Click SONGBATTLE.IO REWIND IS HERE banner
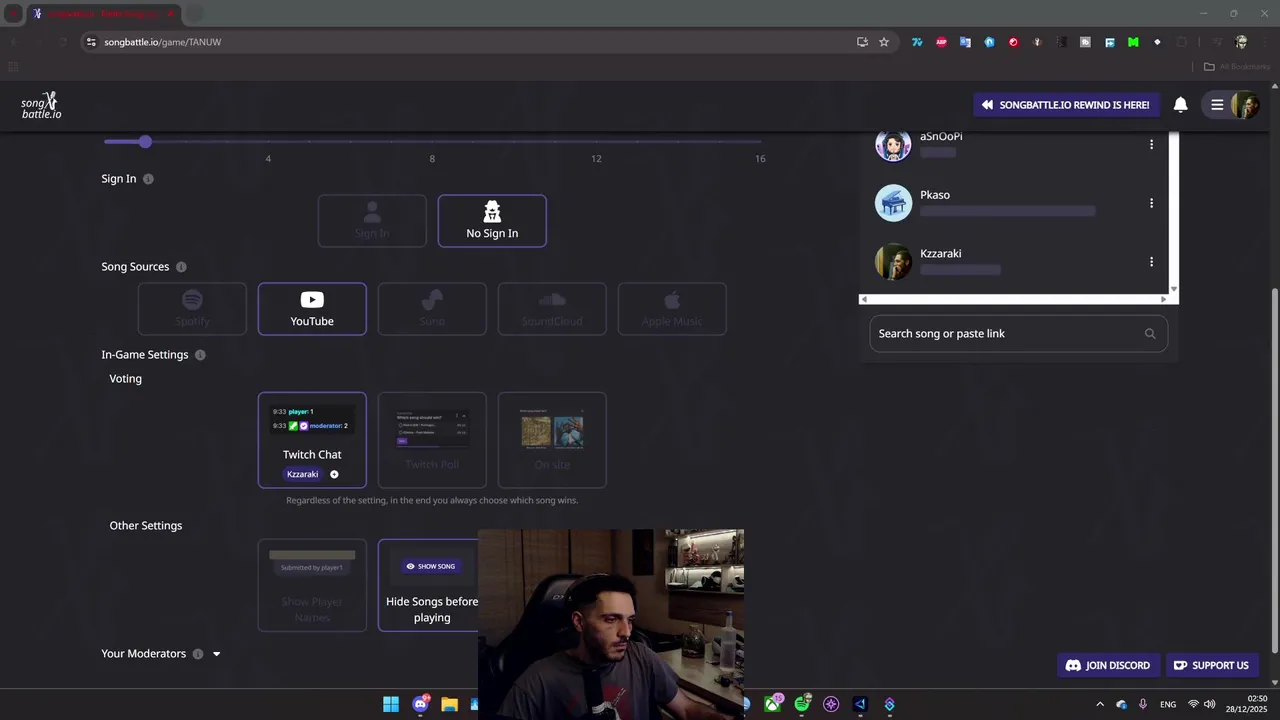 point(1066,105)
